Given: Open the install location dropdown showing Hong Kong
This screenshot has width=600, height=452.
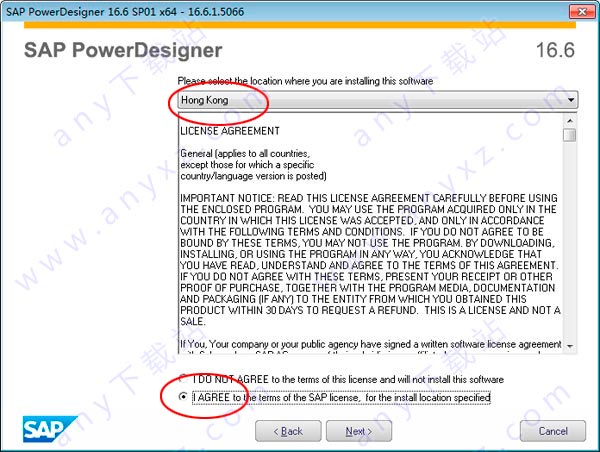Looking at the screenshot, I should point(378,100).
